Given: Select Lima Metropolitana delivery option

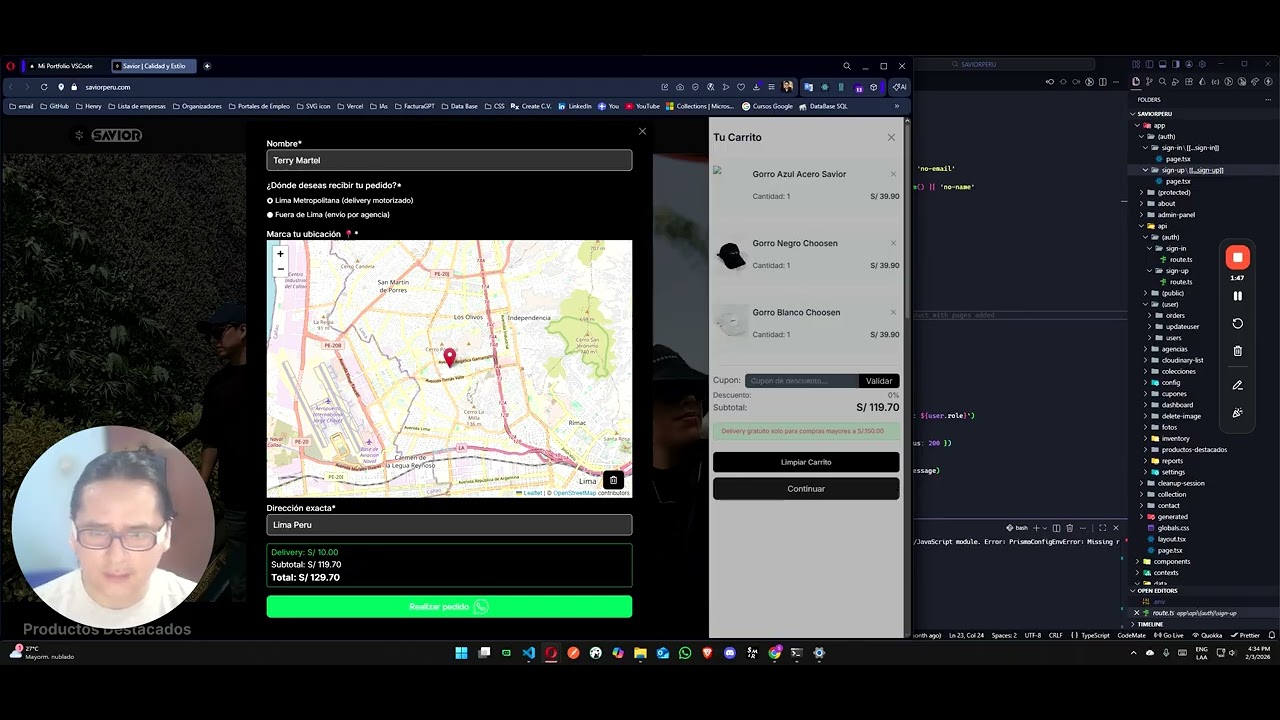Looking at the screenshot, I should coord(270,200).
